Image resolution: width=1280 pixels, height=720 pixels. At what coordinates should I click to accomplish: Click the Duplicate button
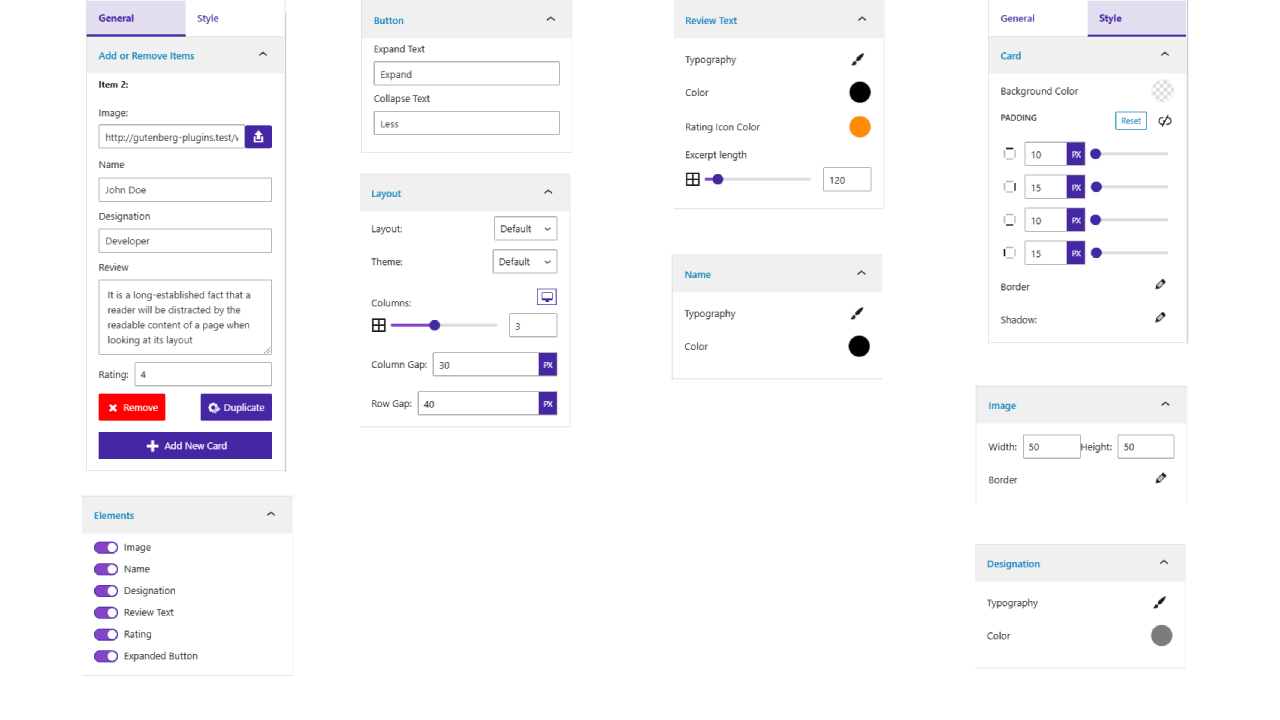tap(236, 407)
